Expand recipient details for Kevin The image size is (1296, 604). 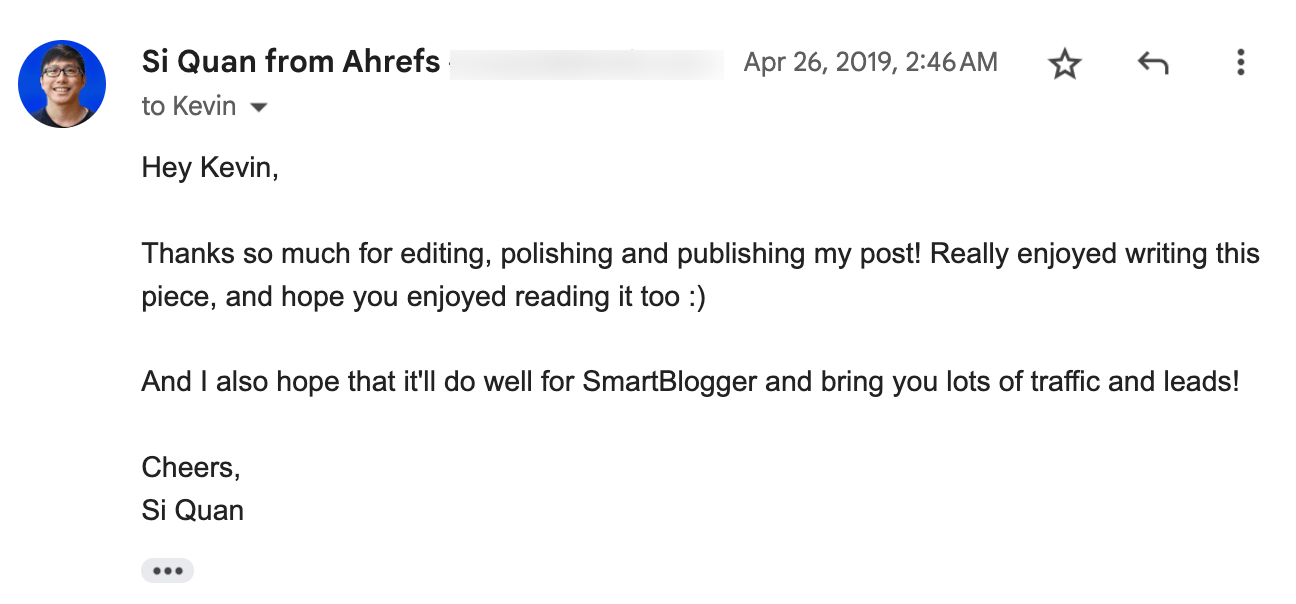[x=258, y=106]
